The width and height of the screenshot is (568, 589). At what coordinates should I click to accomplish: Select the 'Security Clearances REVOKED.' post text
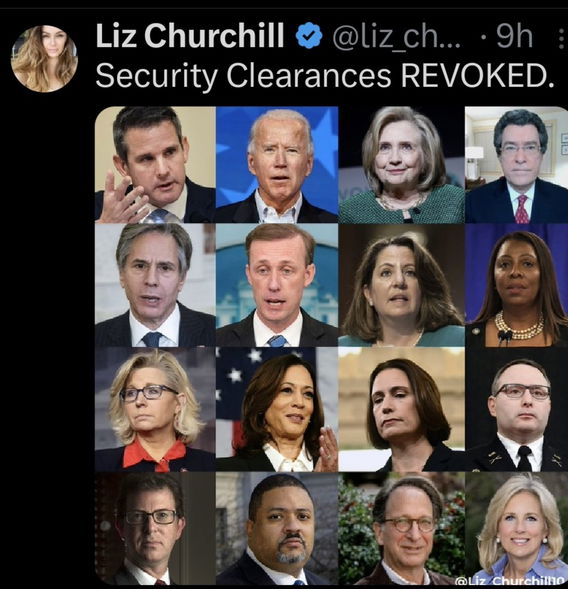coord(325,75)
